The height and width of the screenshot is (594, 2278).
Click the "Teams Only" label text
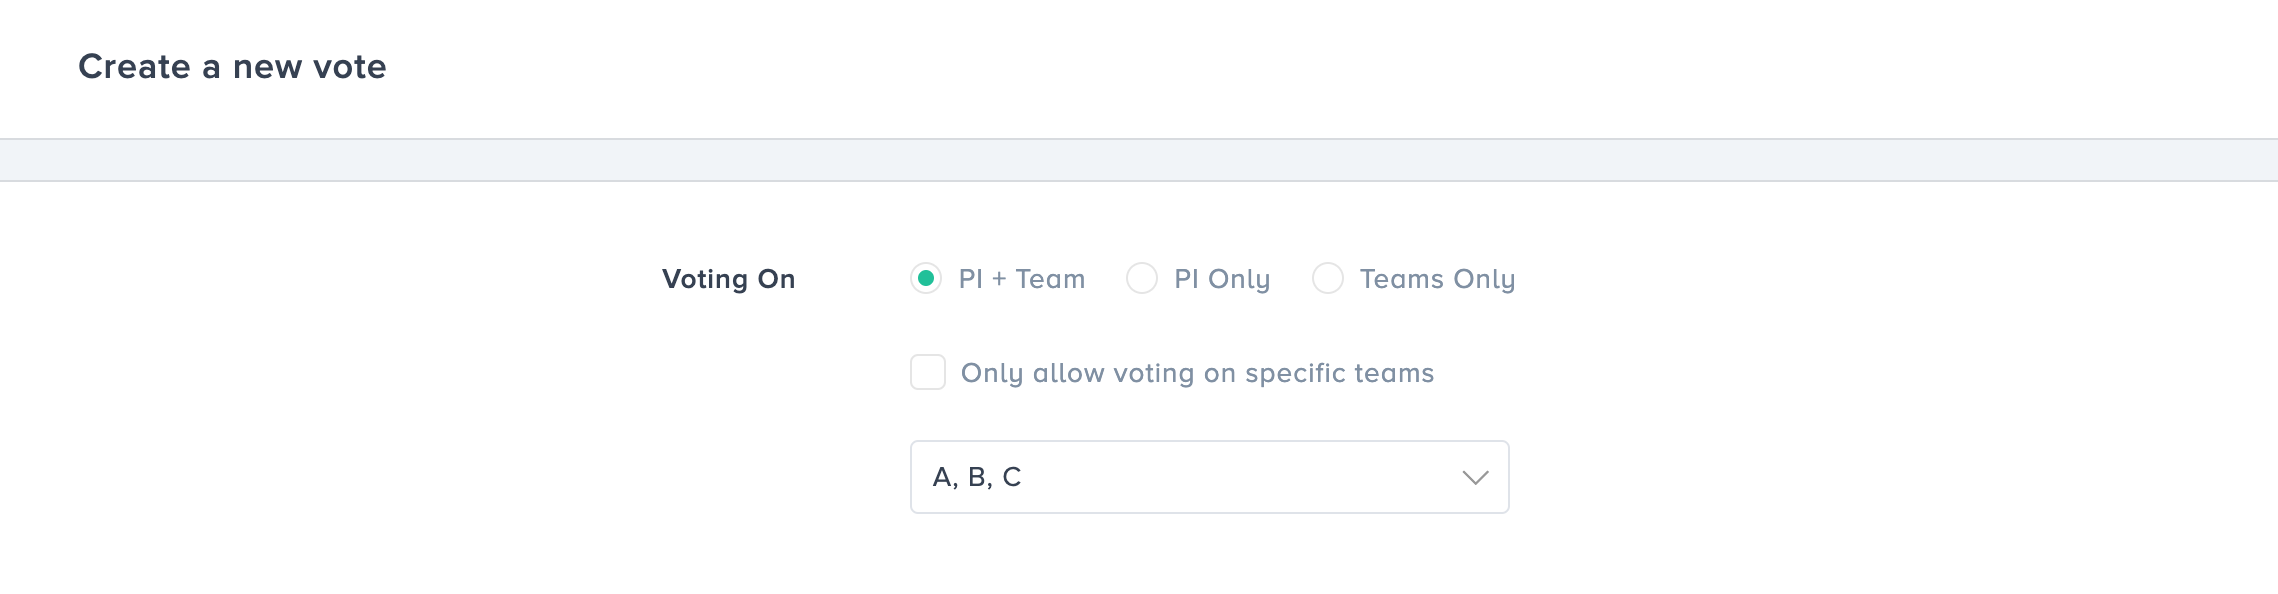pyautogui.click(x=1437, y=279)
